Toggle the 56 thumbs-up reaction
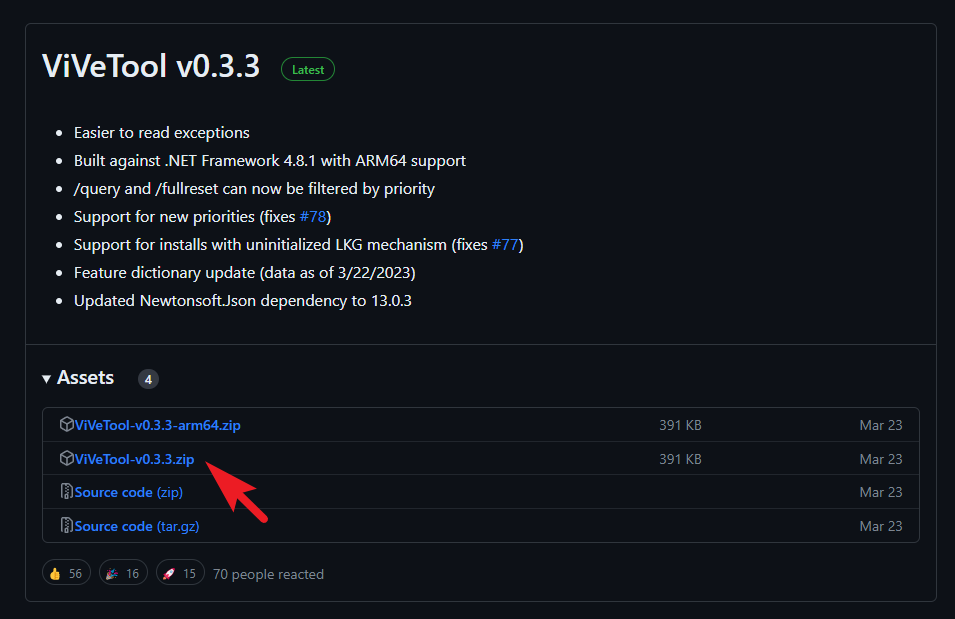 pos(66,572)
